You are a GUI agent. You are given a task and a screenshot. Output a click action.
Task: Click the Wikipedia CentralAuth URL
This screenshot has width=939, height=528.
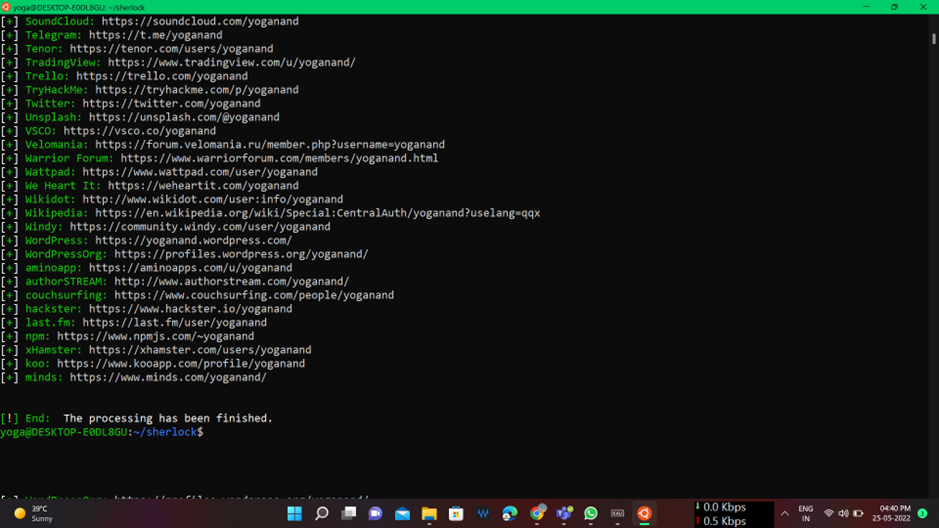317,213
